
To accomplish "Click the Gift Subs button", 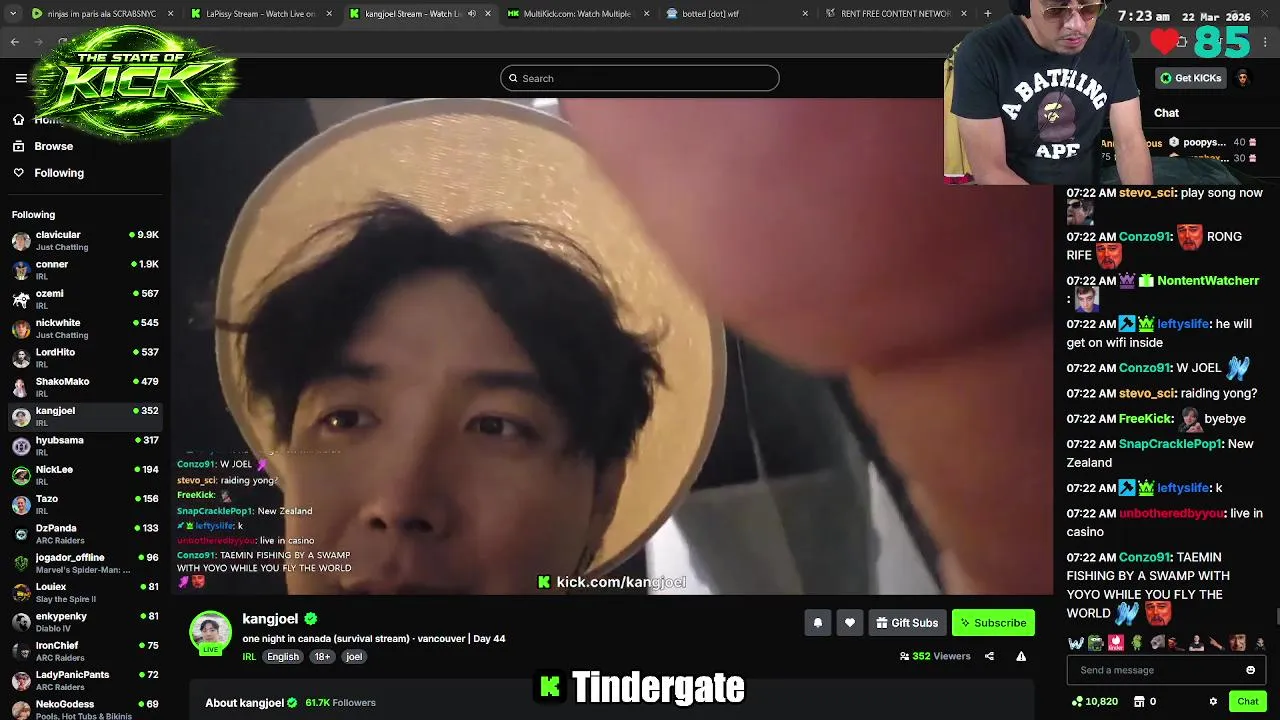I will click(907, 623).
